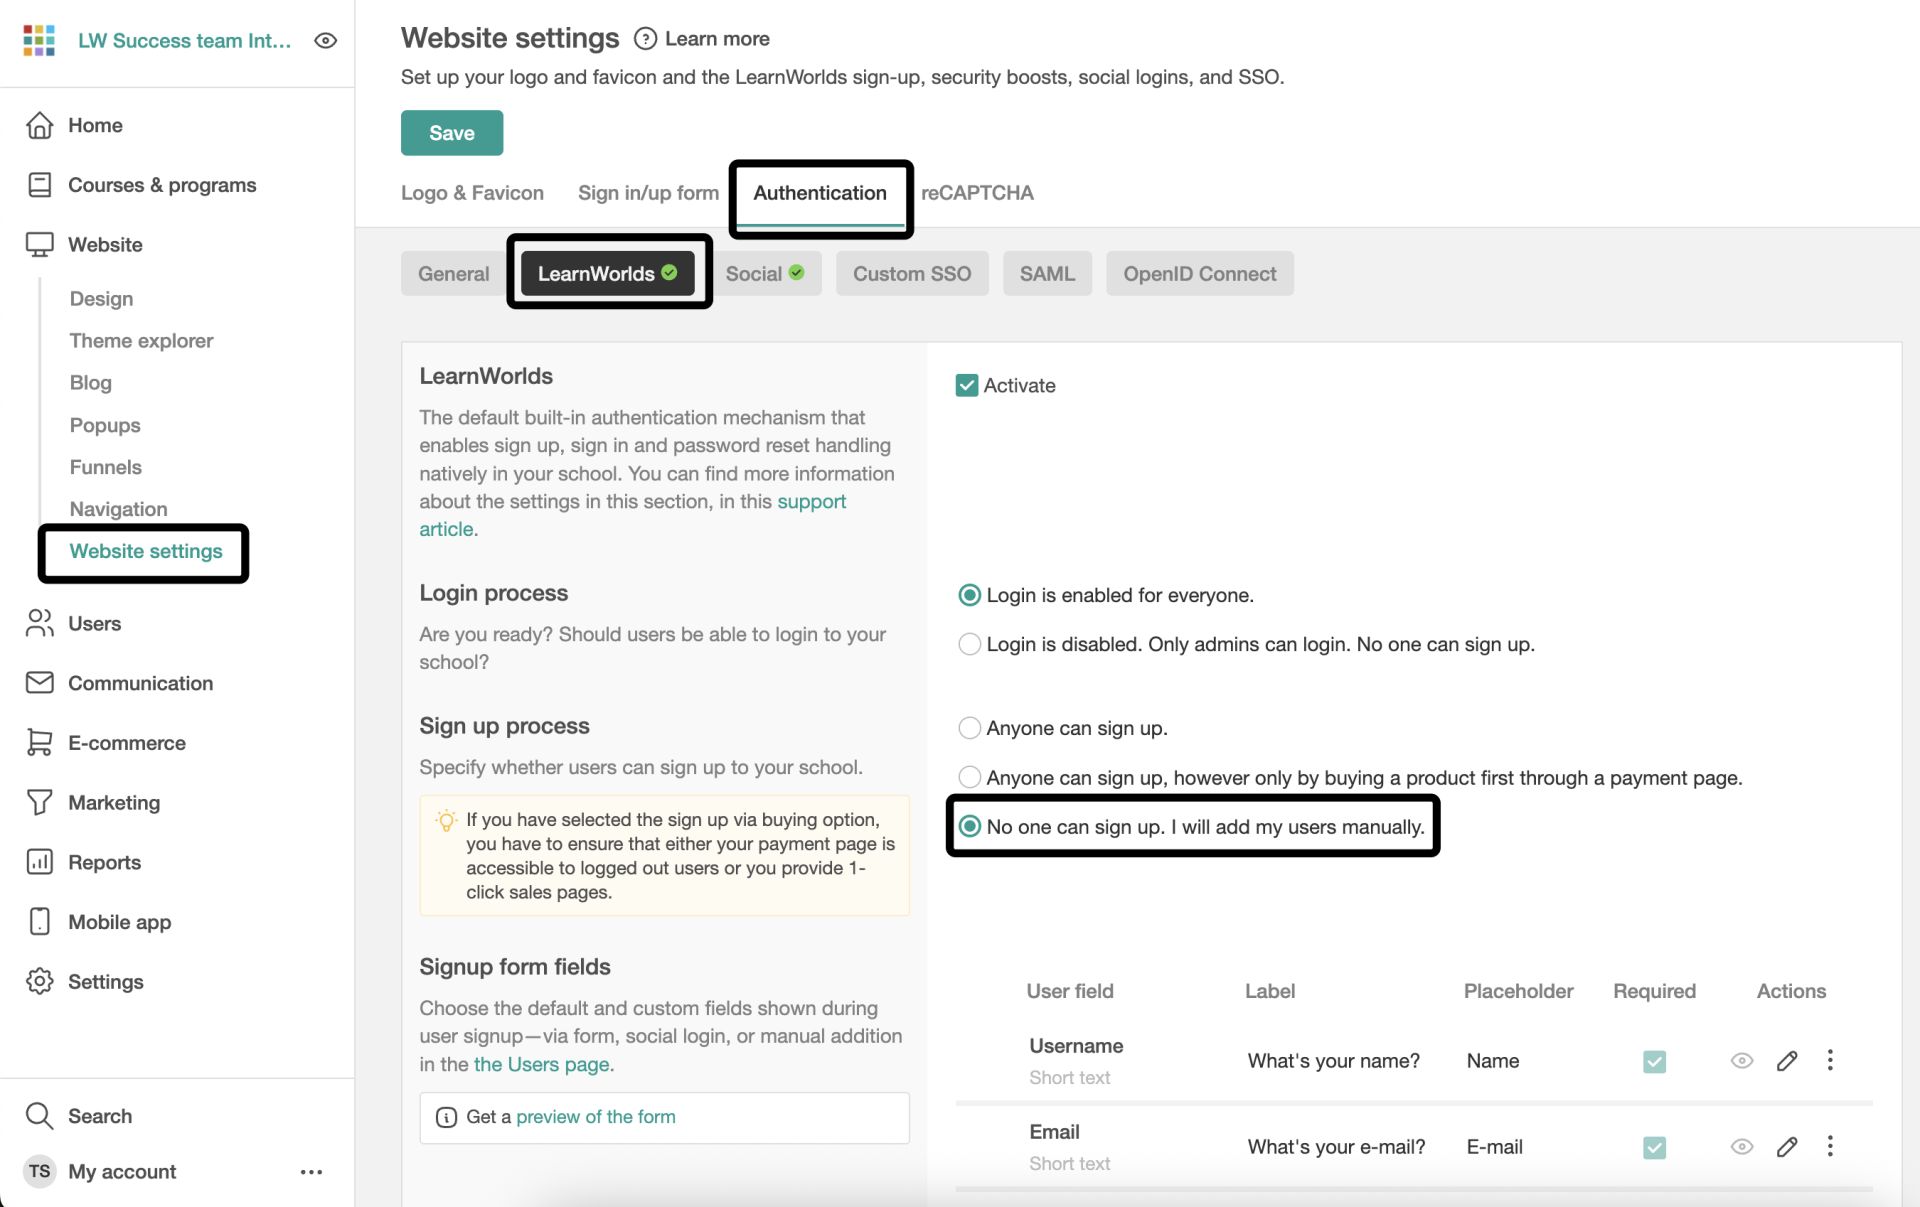1920x1207 pixels.
Task: Open more actions for Email row
Action: point(1830,1147)
